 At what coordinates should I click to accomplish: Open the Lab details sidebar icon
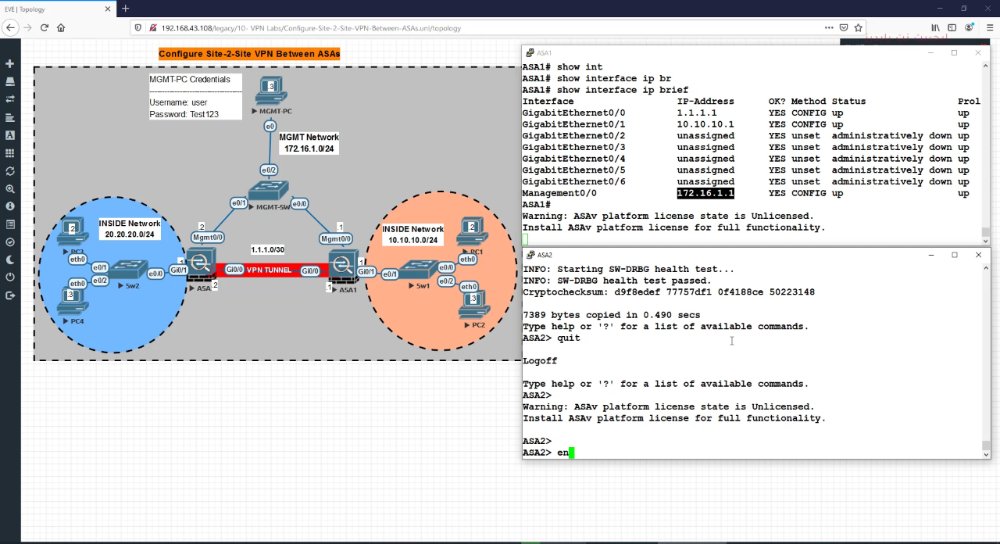10,224
